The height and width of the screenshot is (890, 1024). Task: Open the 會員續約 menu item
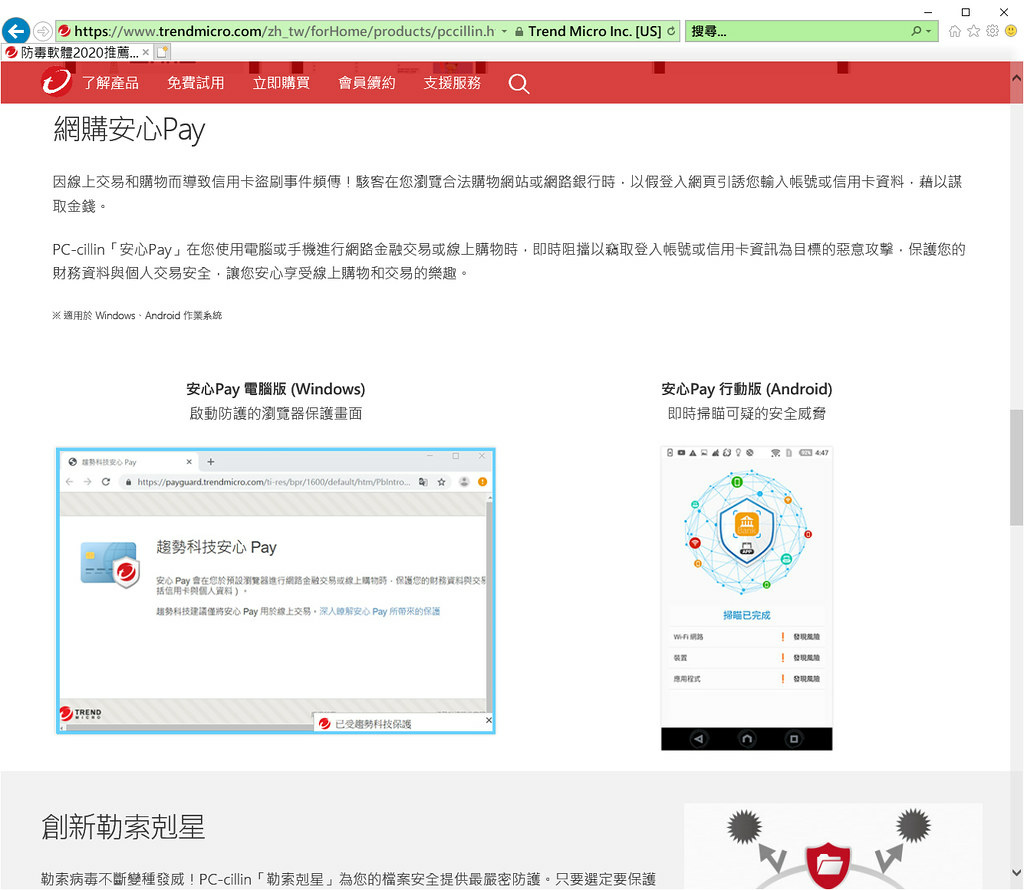[x=367, y=83]
